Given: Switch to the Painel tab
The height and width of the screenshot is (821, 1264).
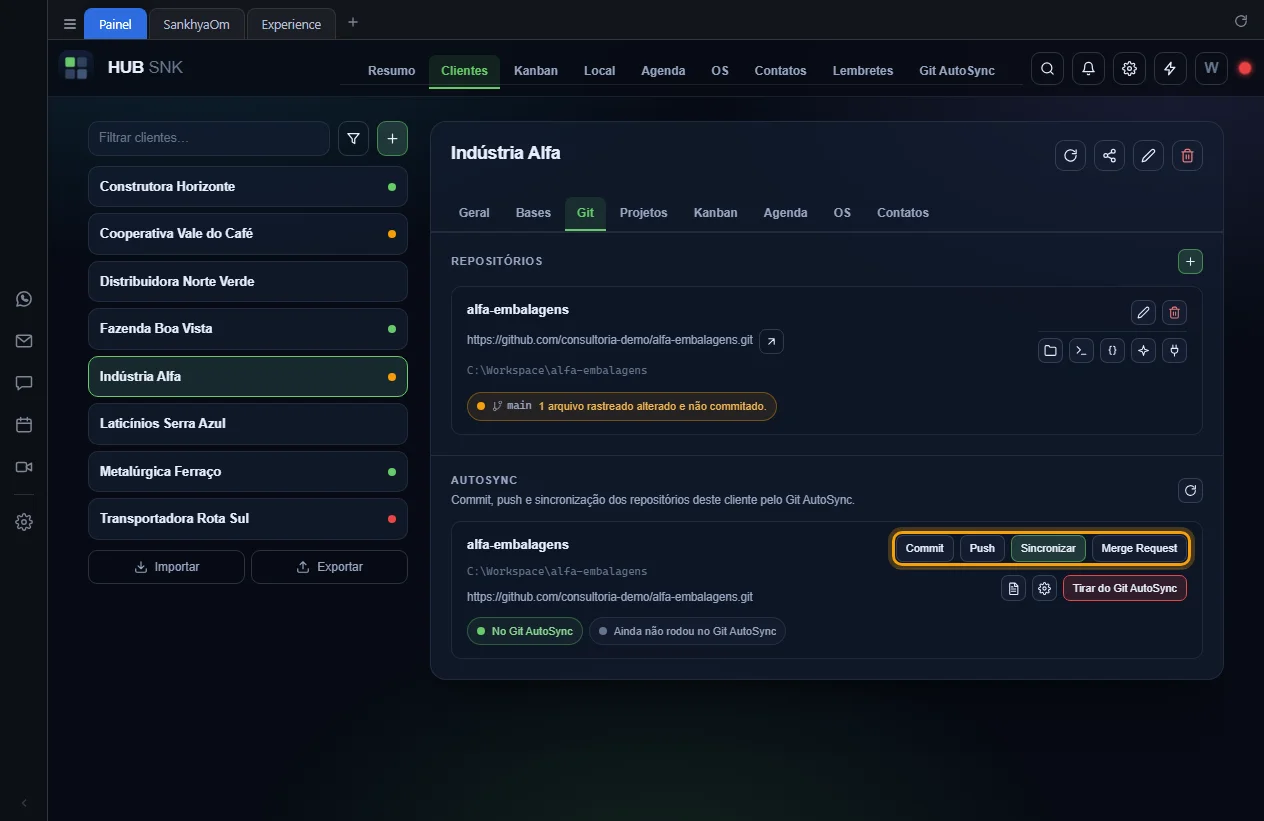Looking at the screenshot, I should tap(115, 24).
